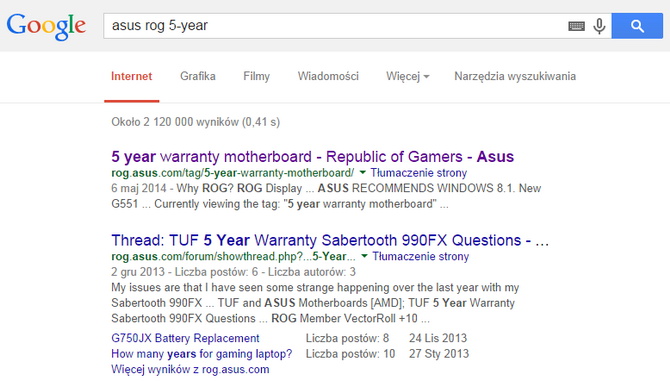Screen dimensions: 670x381
Task: Open Narzędzia wyszukiwania options
Action: [515, 76]
